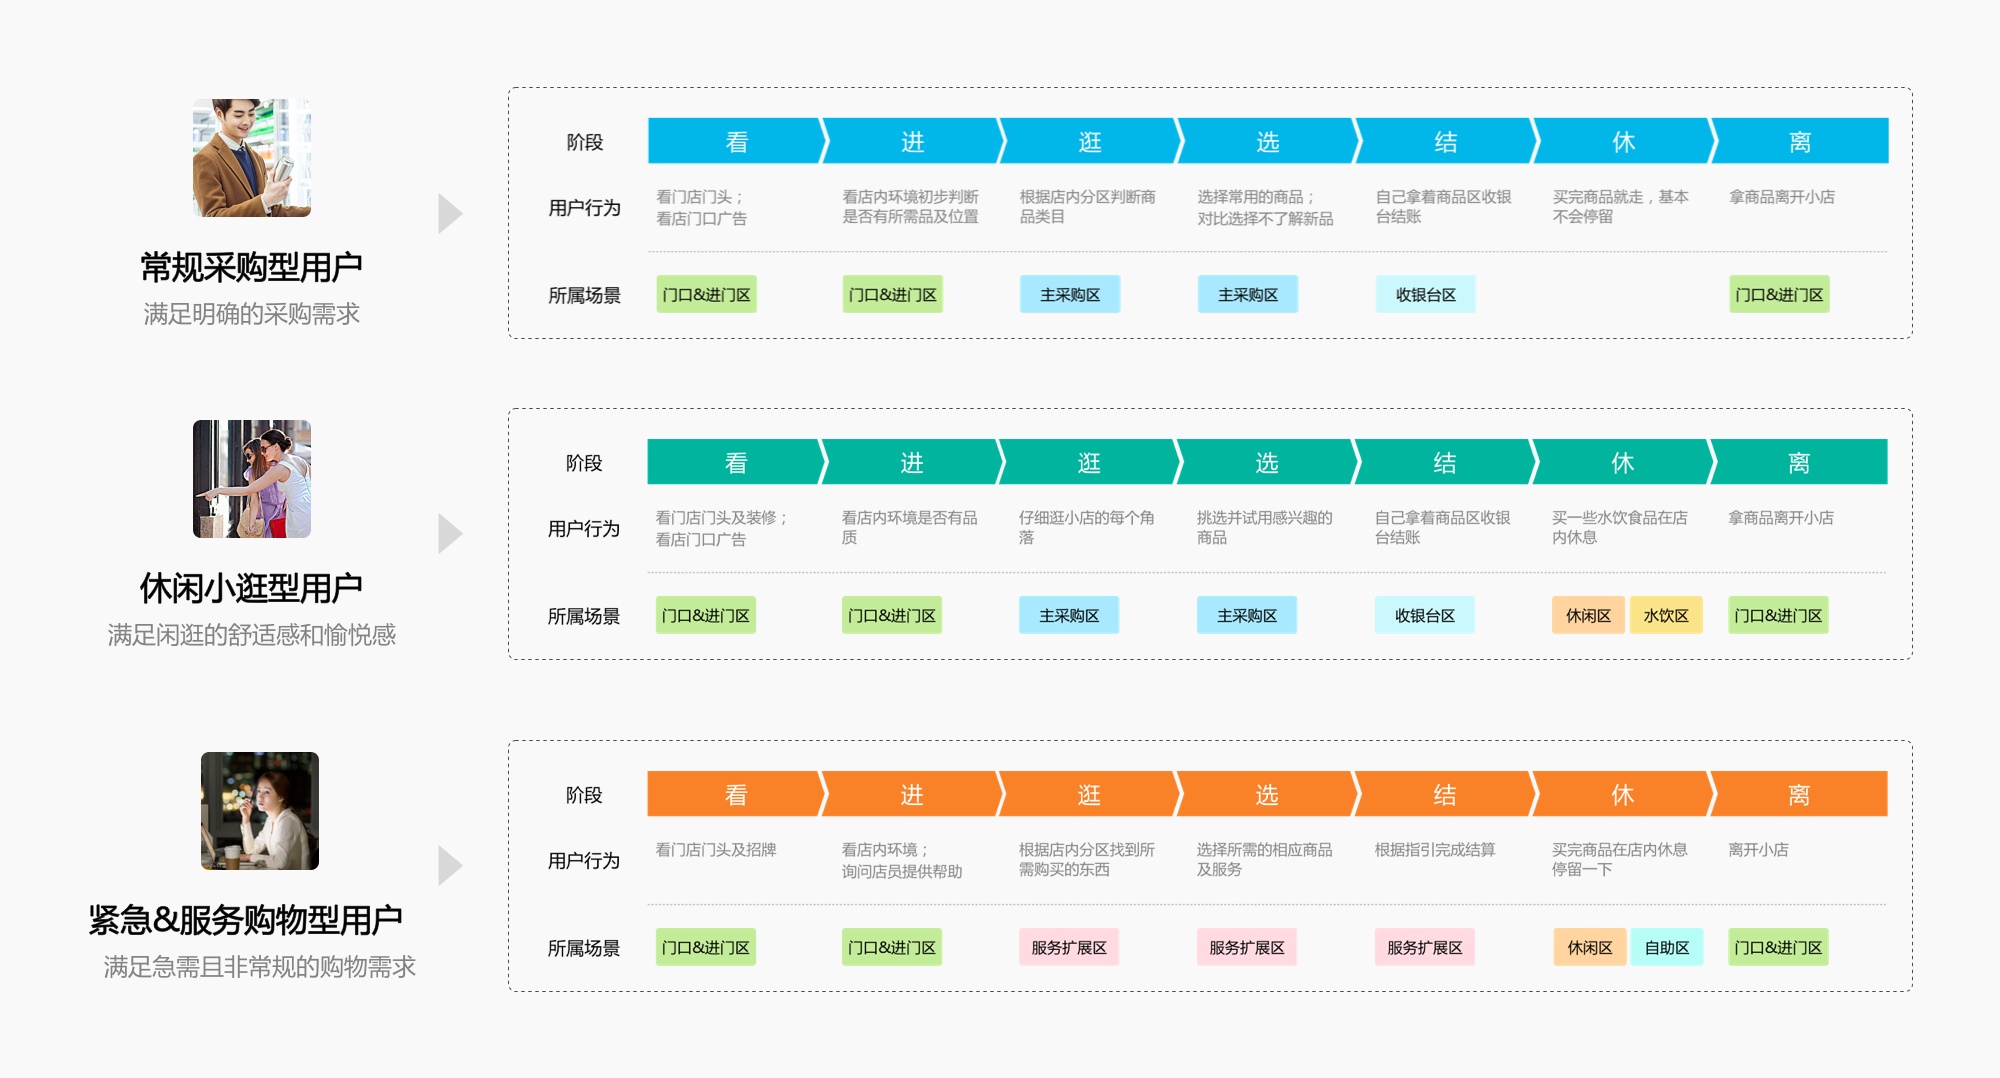Select the orange 选 stage chevron
This screenshot has height=1078, width=2000.
(1267, 794)
